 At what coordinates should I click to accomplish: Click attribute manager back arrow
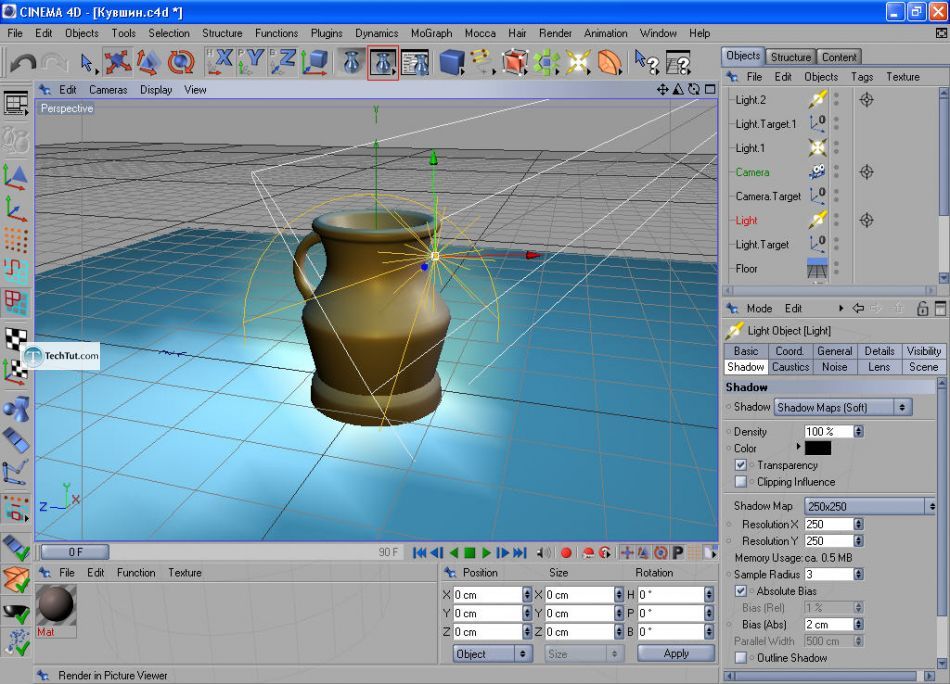tap(858, 308)
